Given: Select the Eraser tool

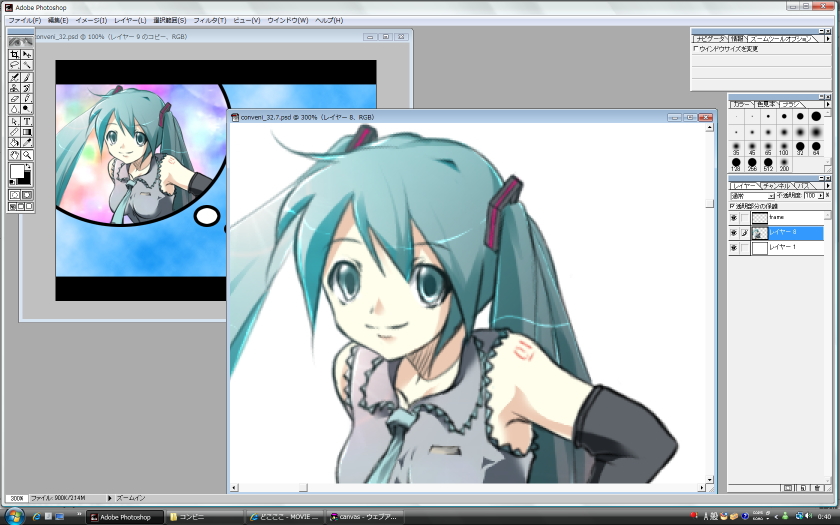Looking at the screenshot, I should pos(14,99).
